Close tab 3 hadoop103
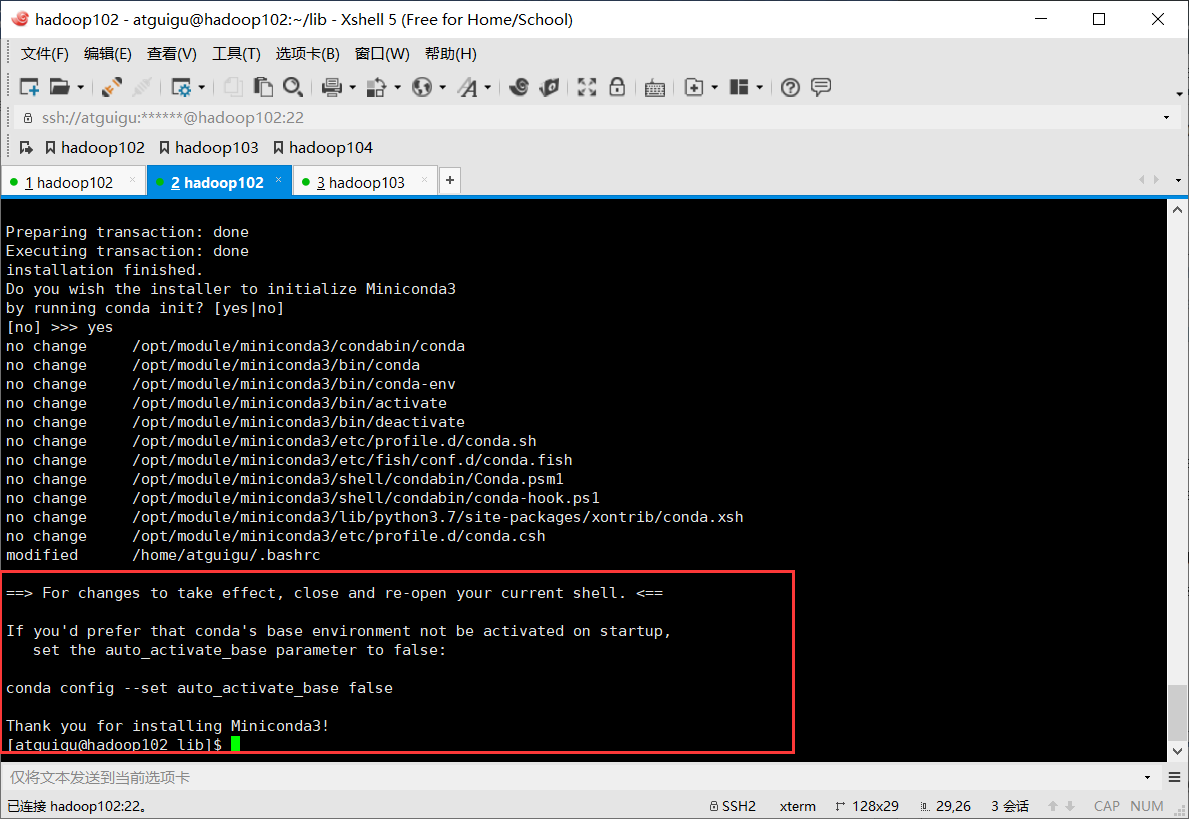The width and height of the screenshot is (1189, 819). click(x=424, y=180)
